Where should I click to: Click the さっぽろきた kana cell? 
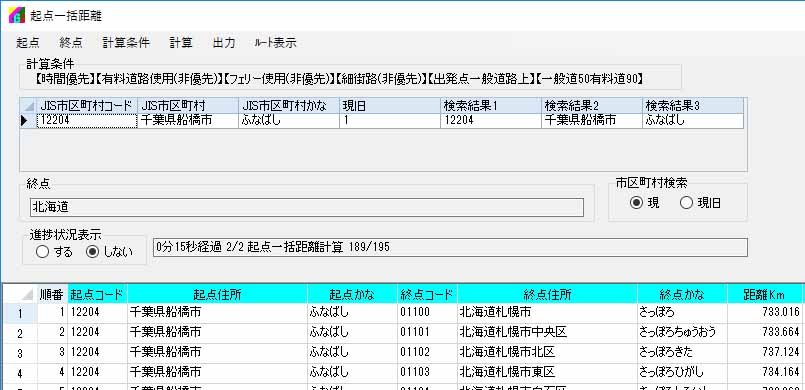(x=682, y=353)
